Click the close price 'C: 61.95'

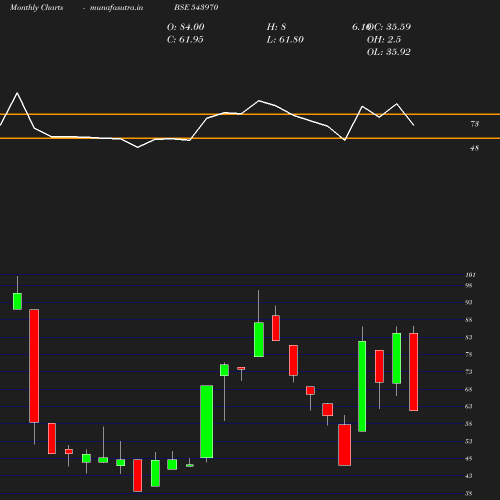185,40
